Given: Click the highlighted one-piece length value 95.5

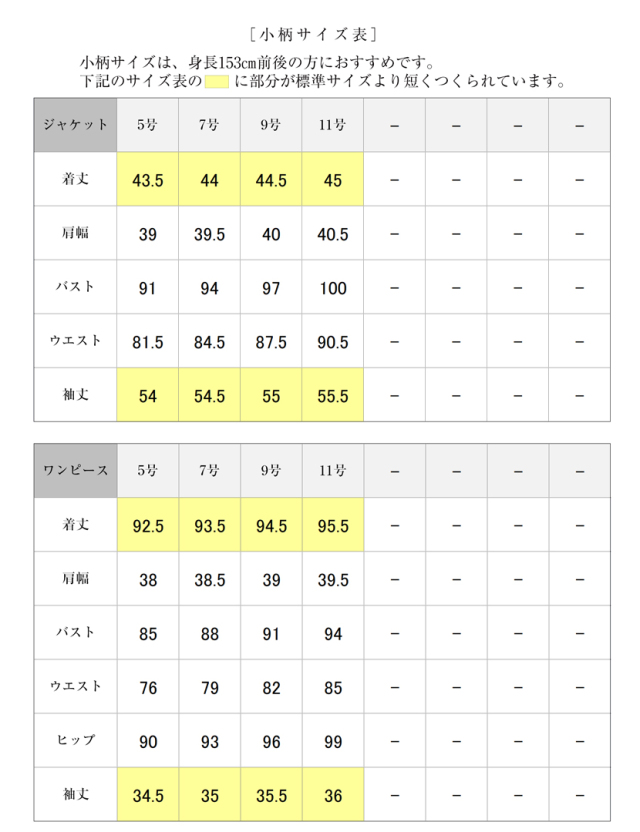Looking at the screenshot, I should [x=332, y=525].
